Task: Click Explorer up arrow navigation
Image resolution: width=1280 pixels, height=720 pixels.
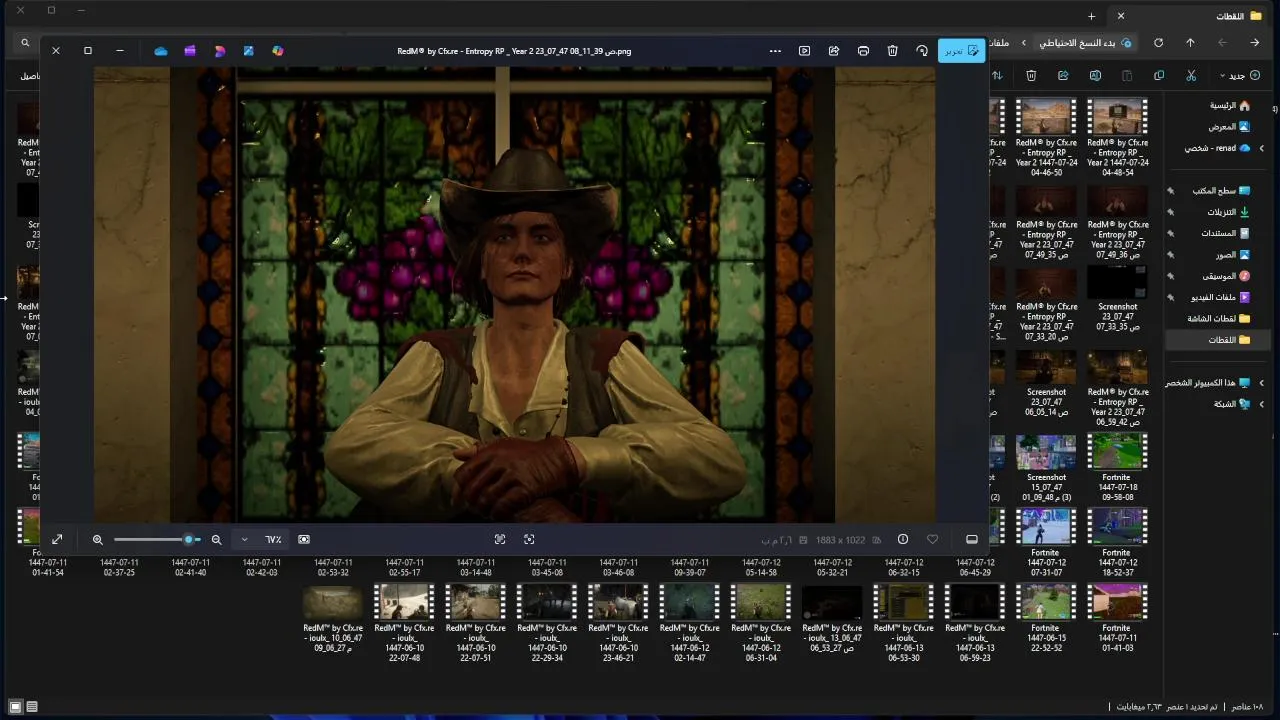Action: [1190, 43]
